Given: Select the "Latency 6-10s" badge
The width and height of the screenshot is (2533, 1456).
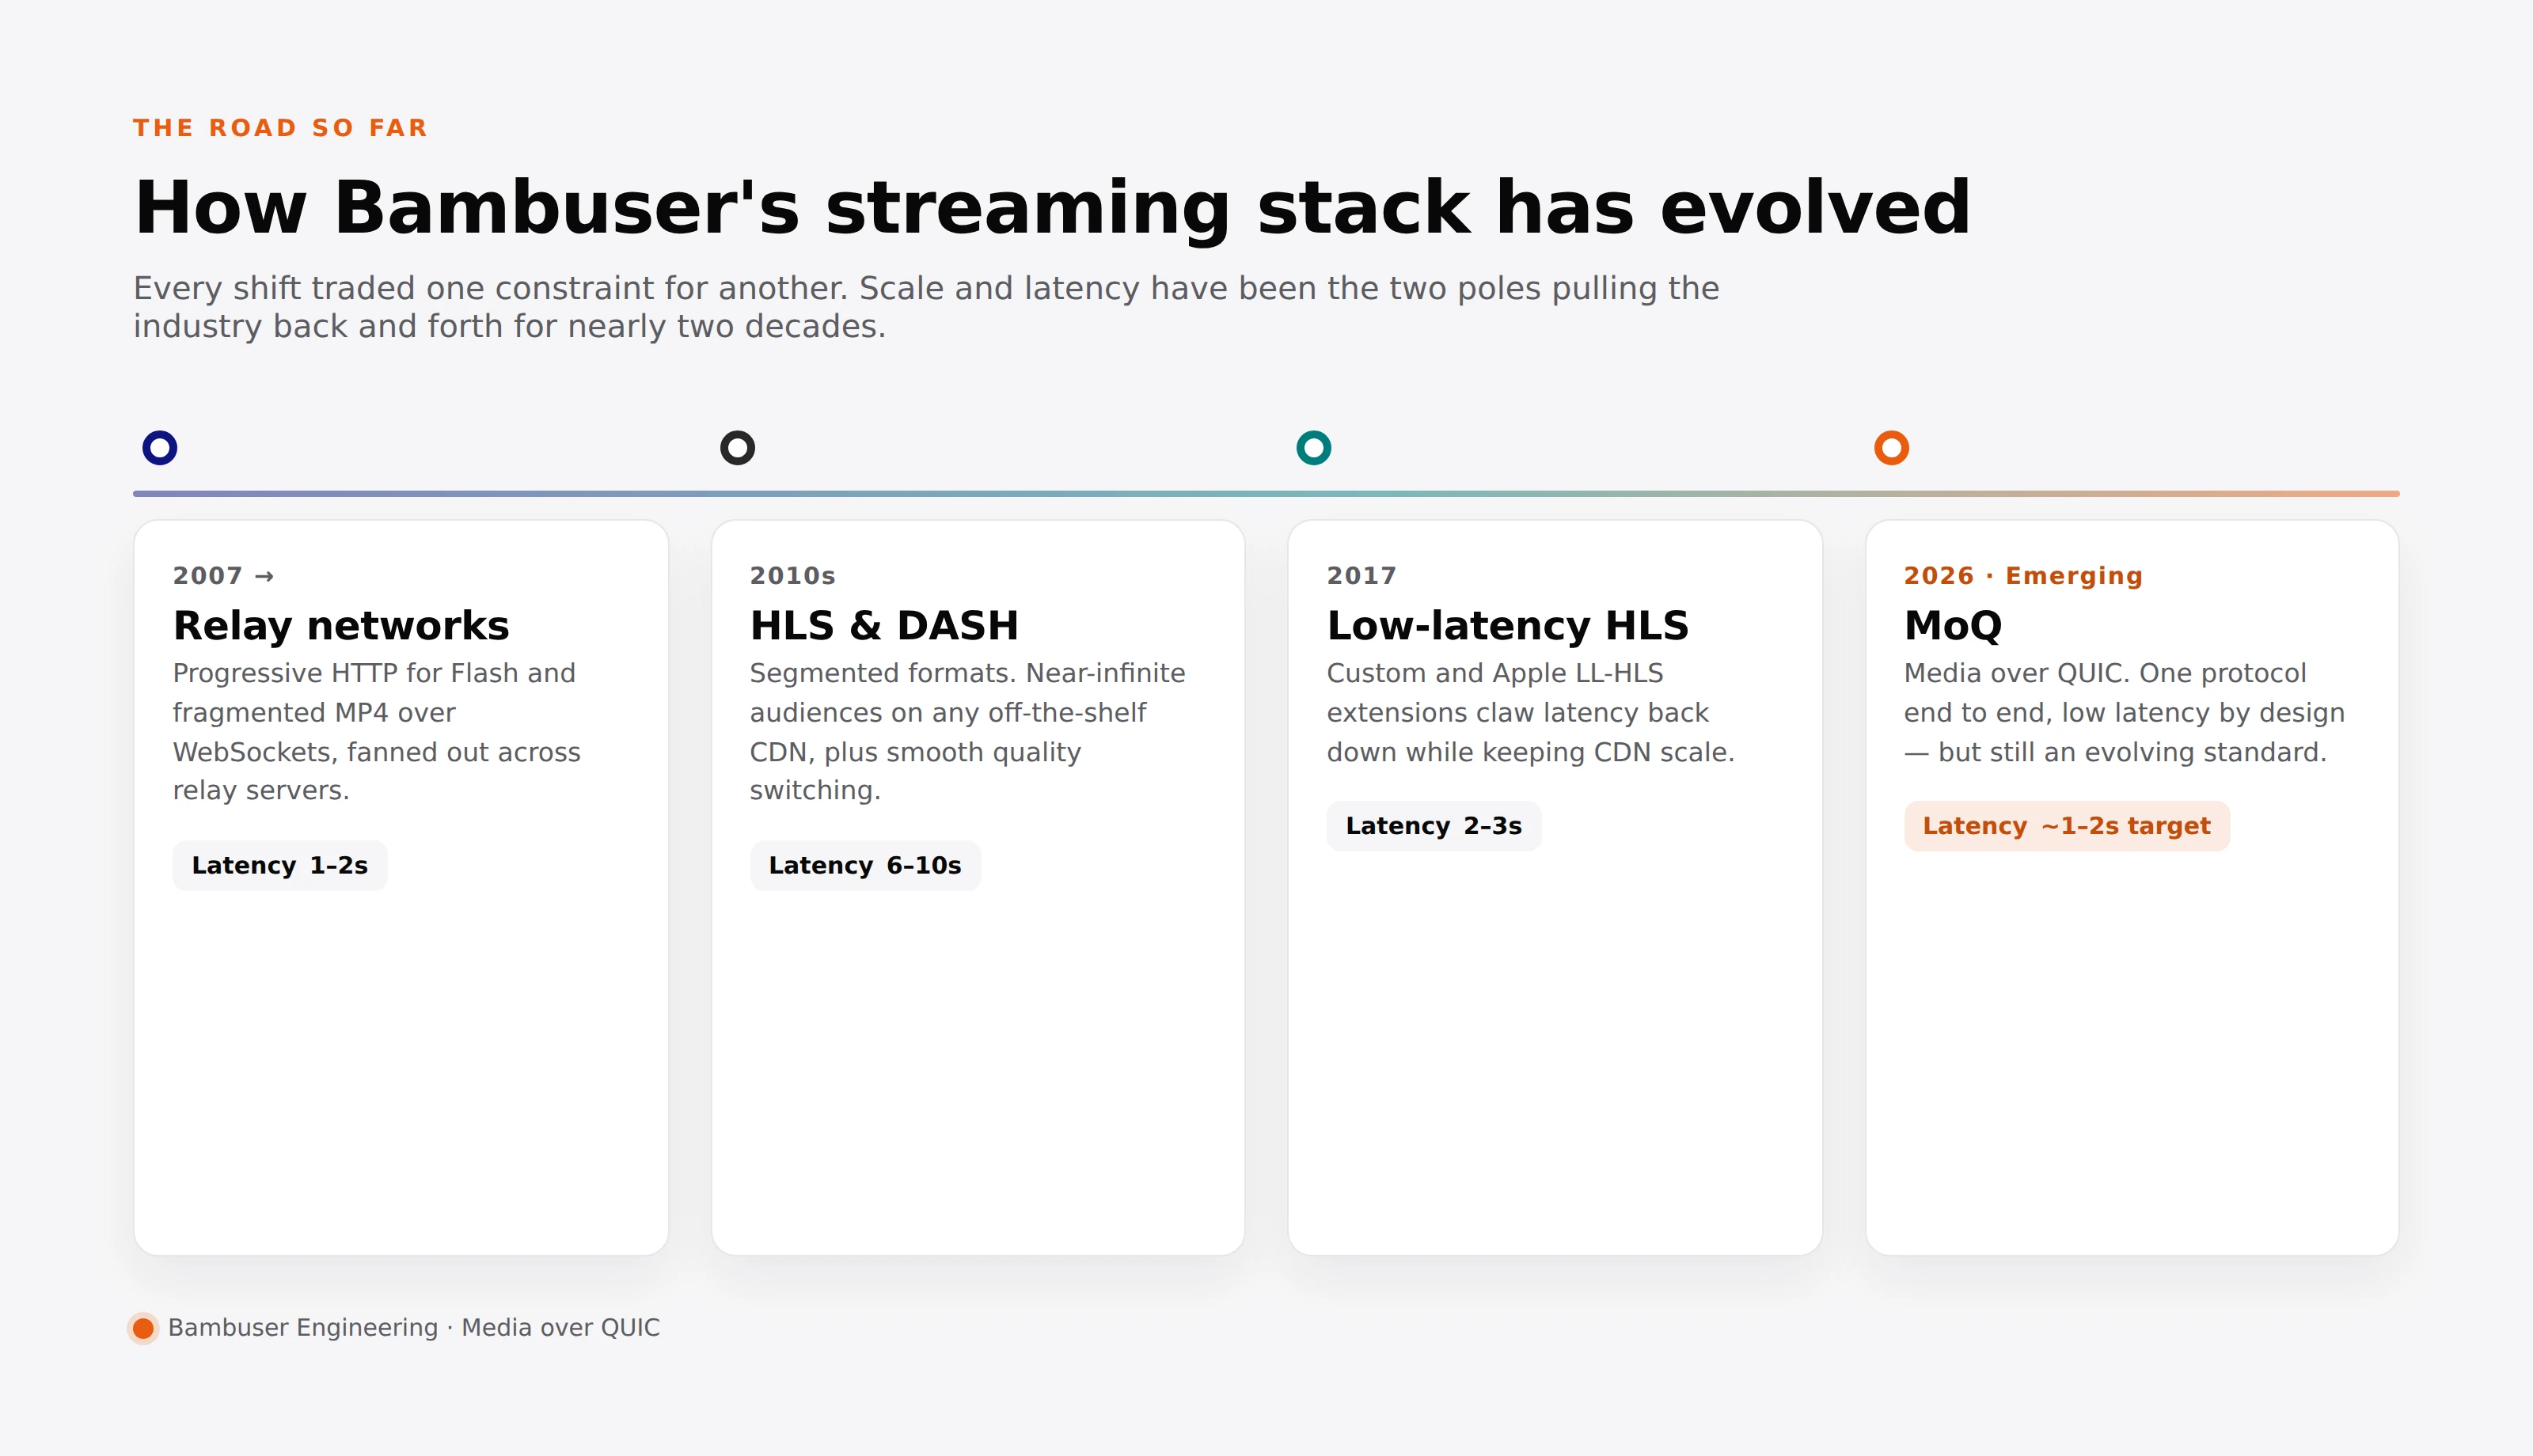Looking at the screenshot, I should pyautogui.click(x=865, y=866).
